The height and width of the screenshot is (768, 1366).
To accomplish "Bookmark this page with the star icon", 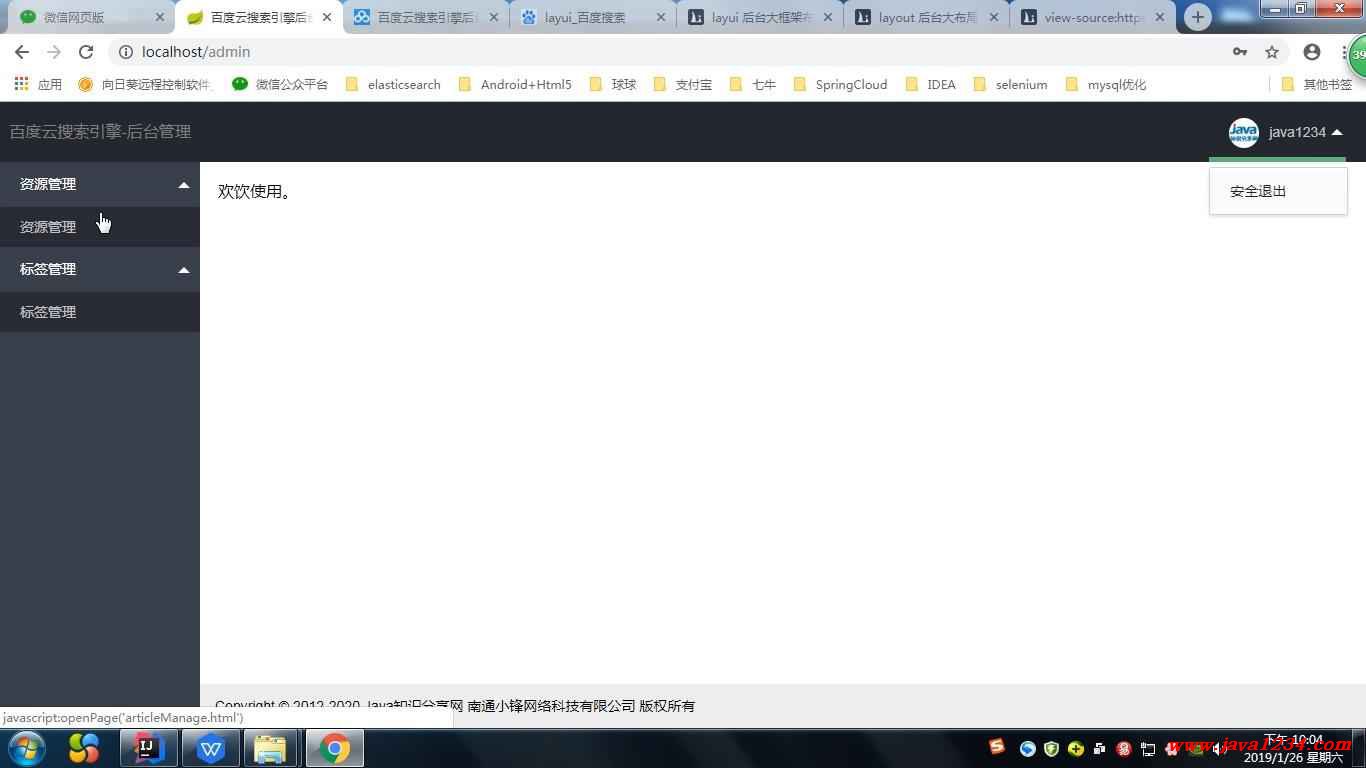I will pyautogui.click(x=1272, y=52).
